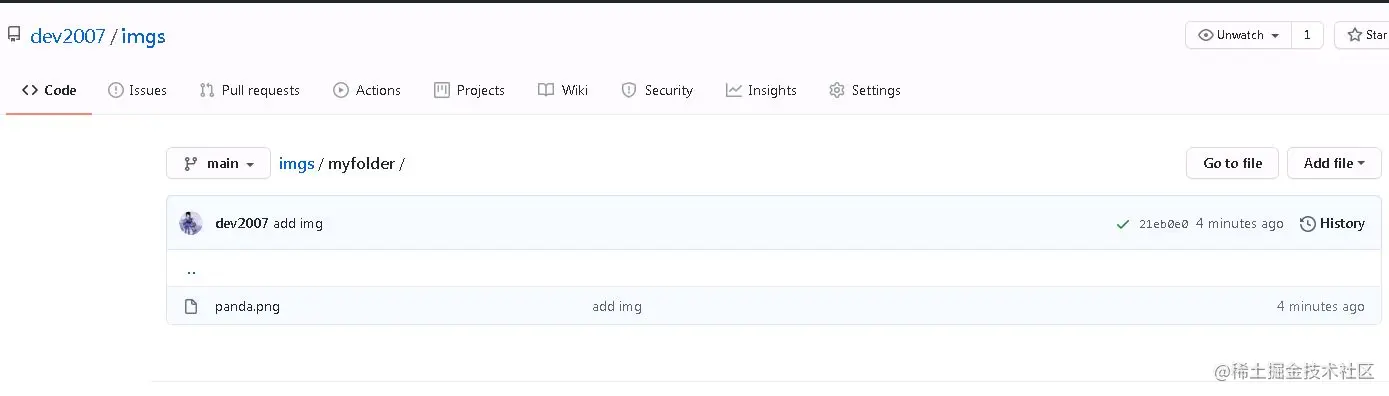Click the 4 minutes ago timestamp of panda.png
The width and height of the screenshot is (1389, 396).
[x=1320, y=306]
